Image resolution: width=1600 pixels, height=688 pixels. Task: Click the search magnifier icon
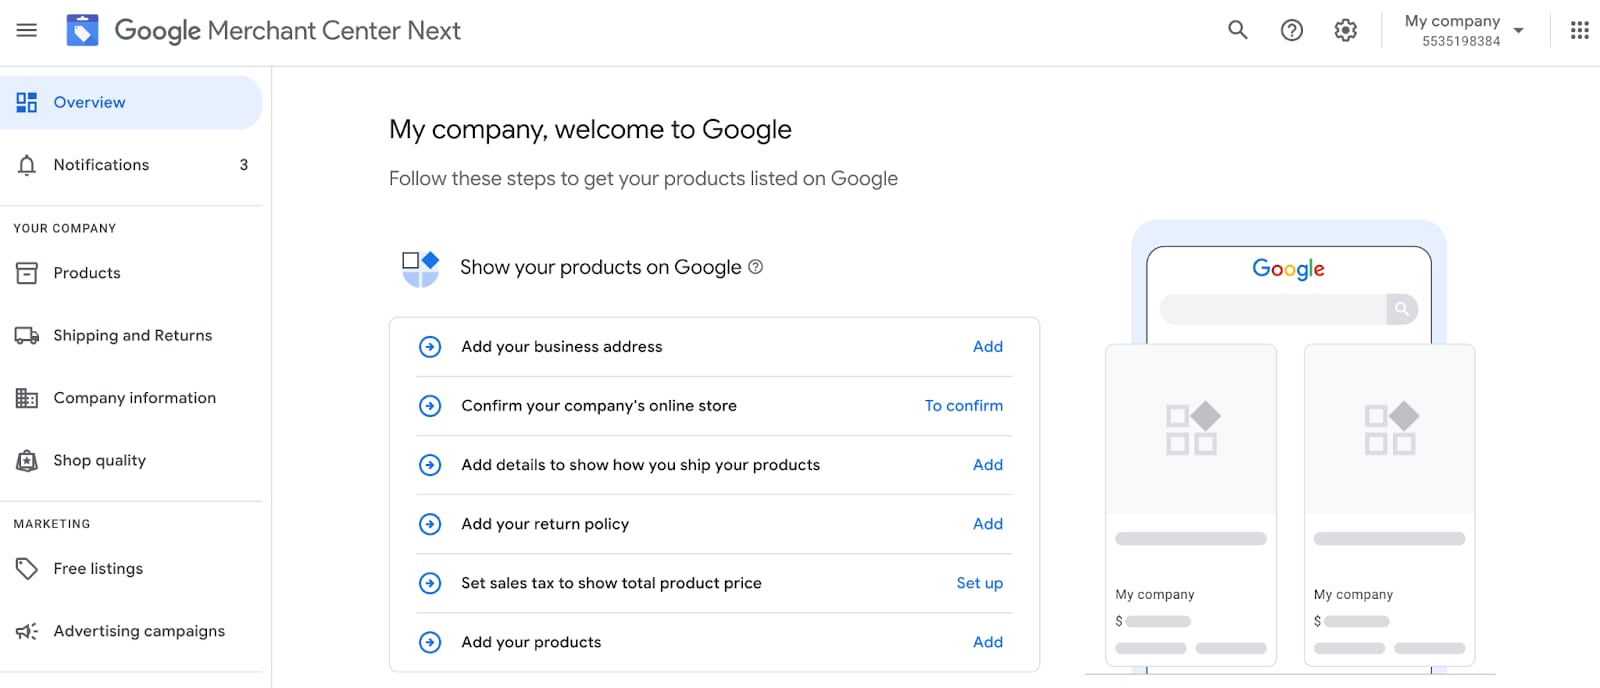(1237, 30)
